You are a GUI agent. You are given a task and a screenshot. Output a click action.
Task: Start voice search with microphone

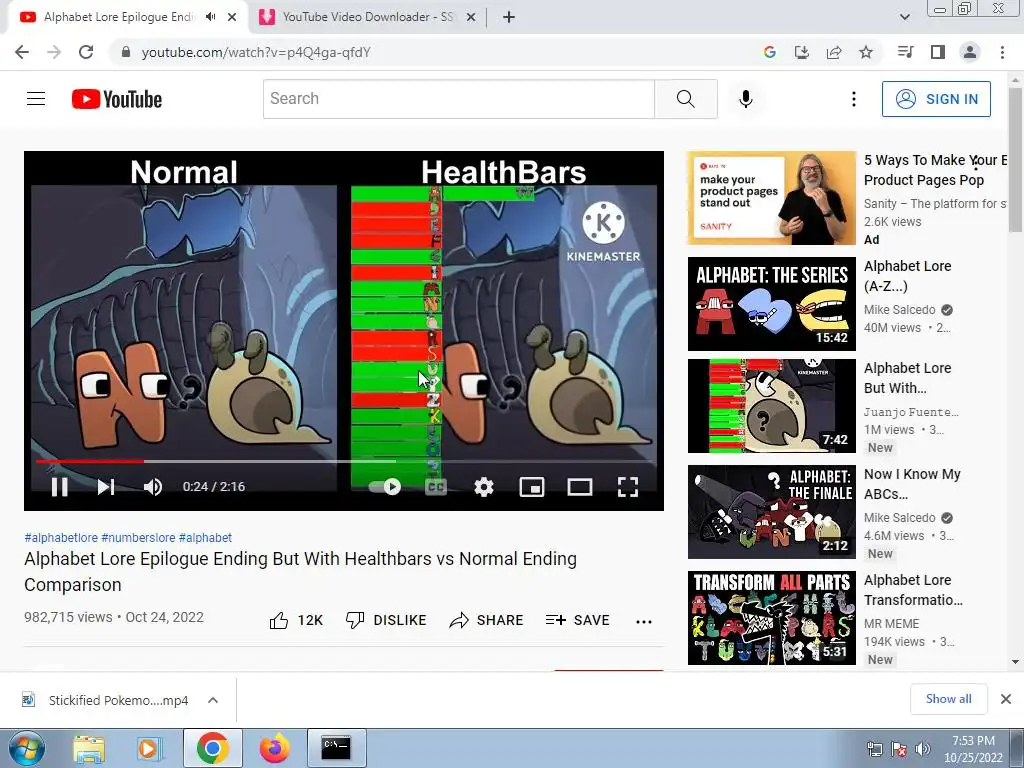[x=746, y=99]
